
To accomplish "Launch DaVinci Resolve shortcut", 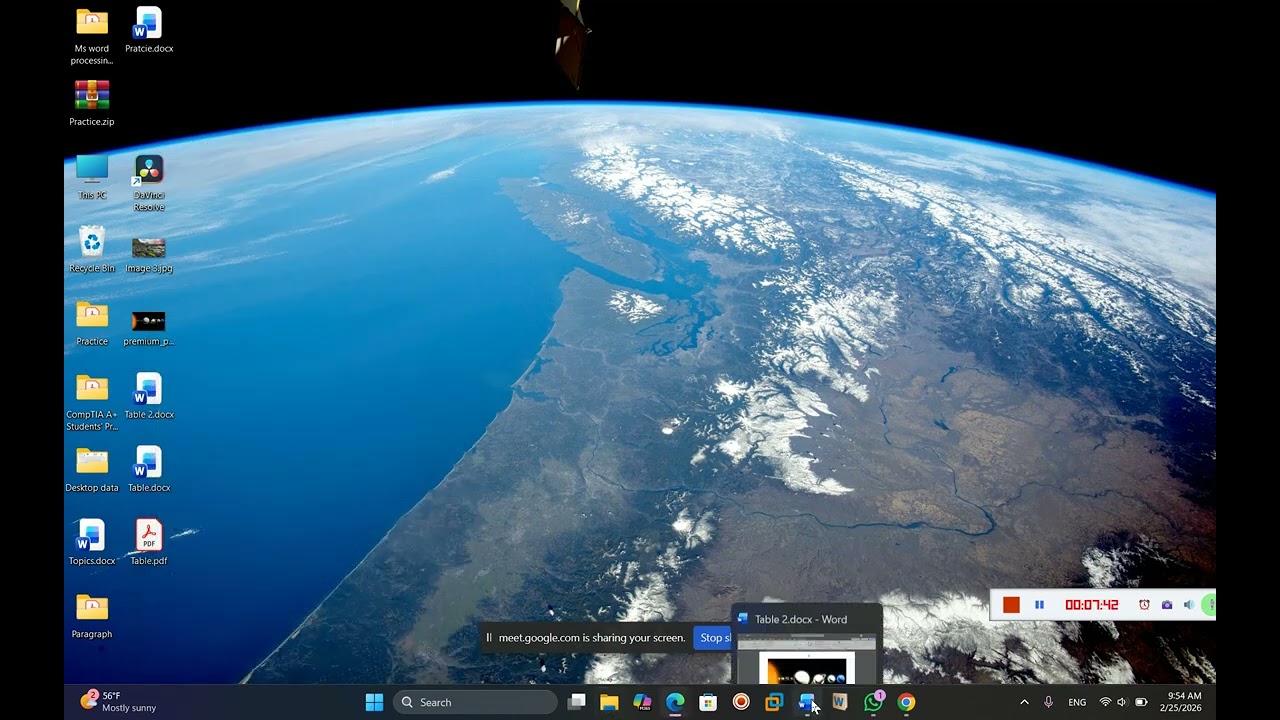I will point(149,183).
